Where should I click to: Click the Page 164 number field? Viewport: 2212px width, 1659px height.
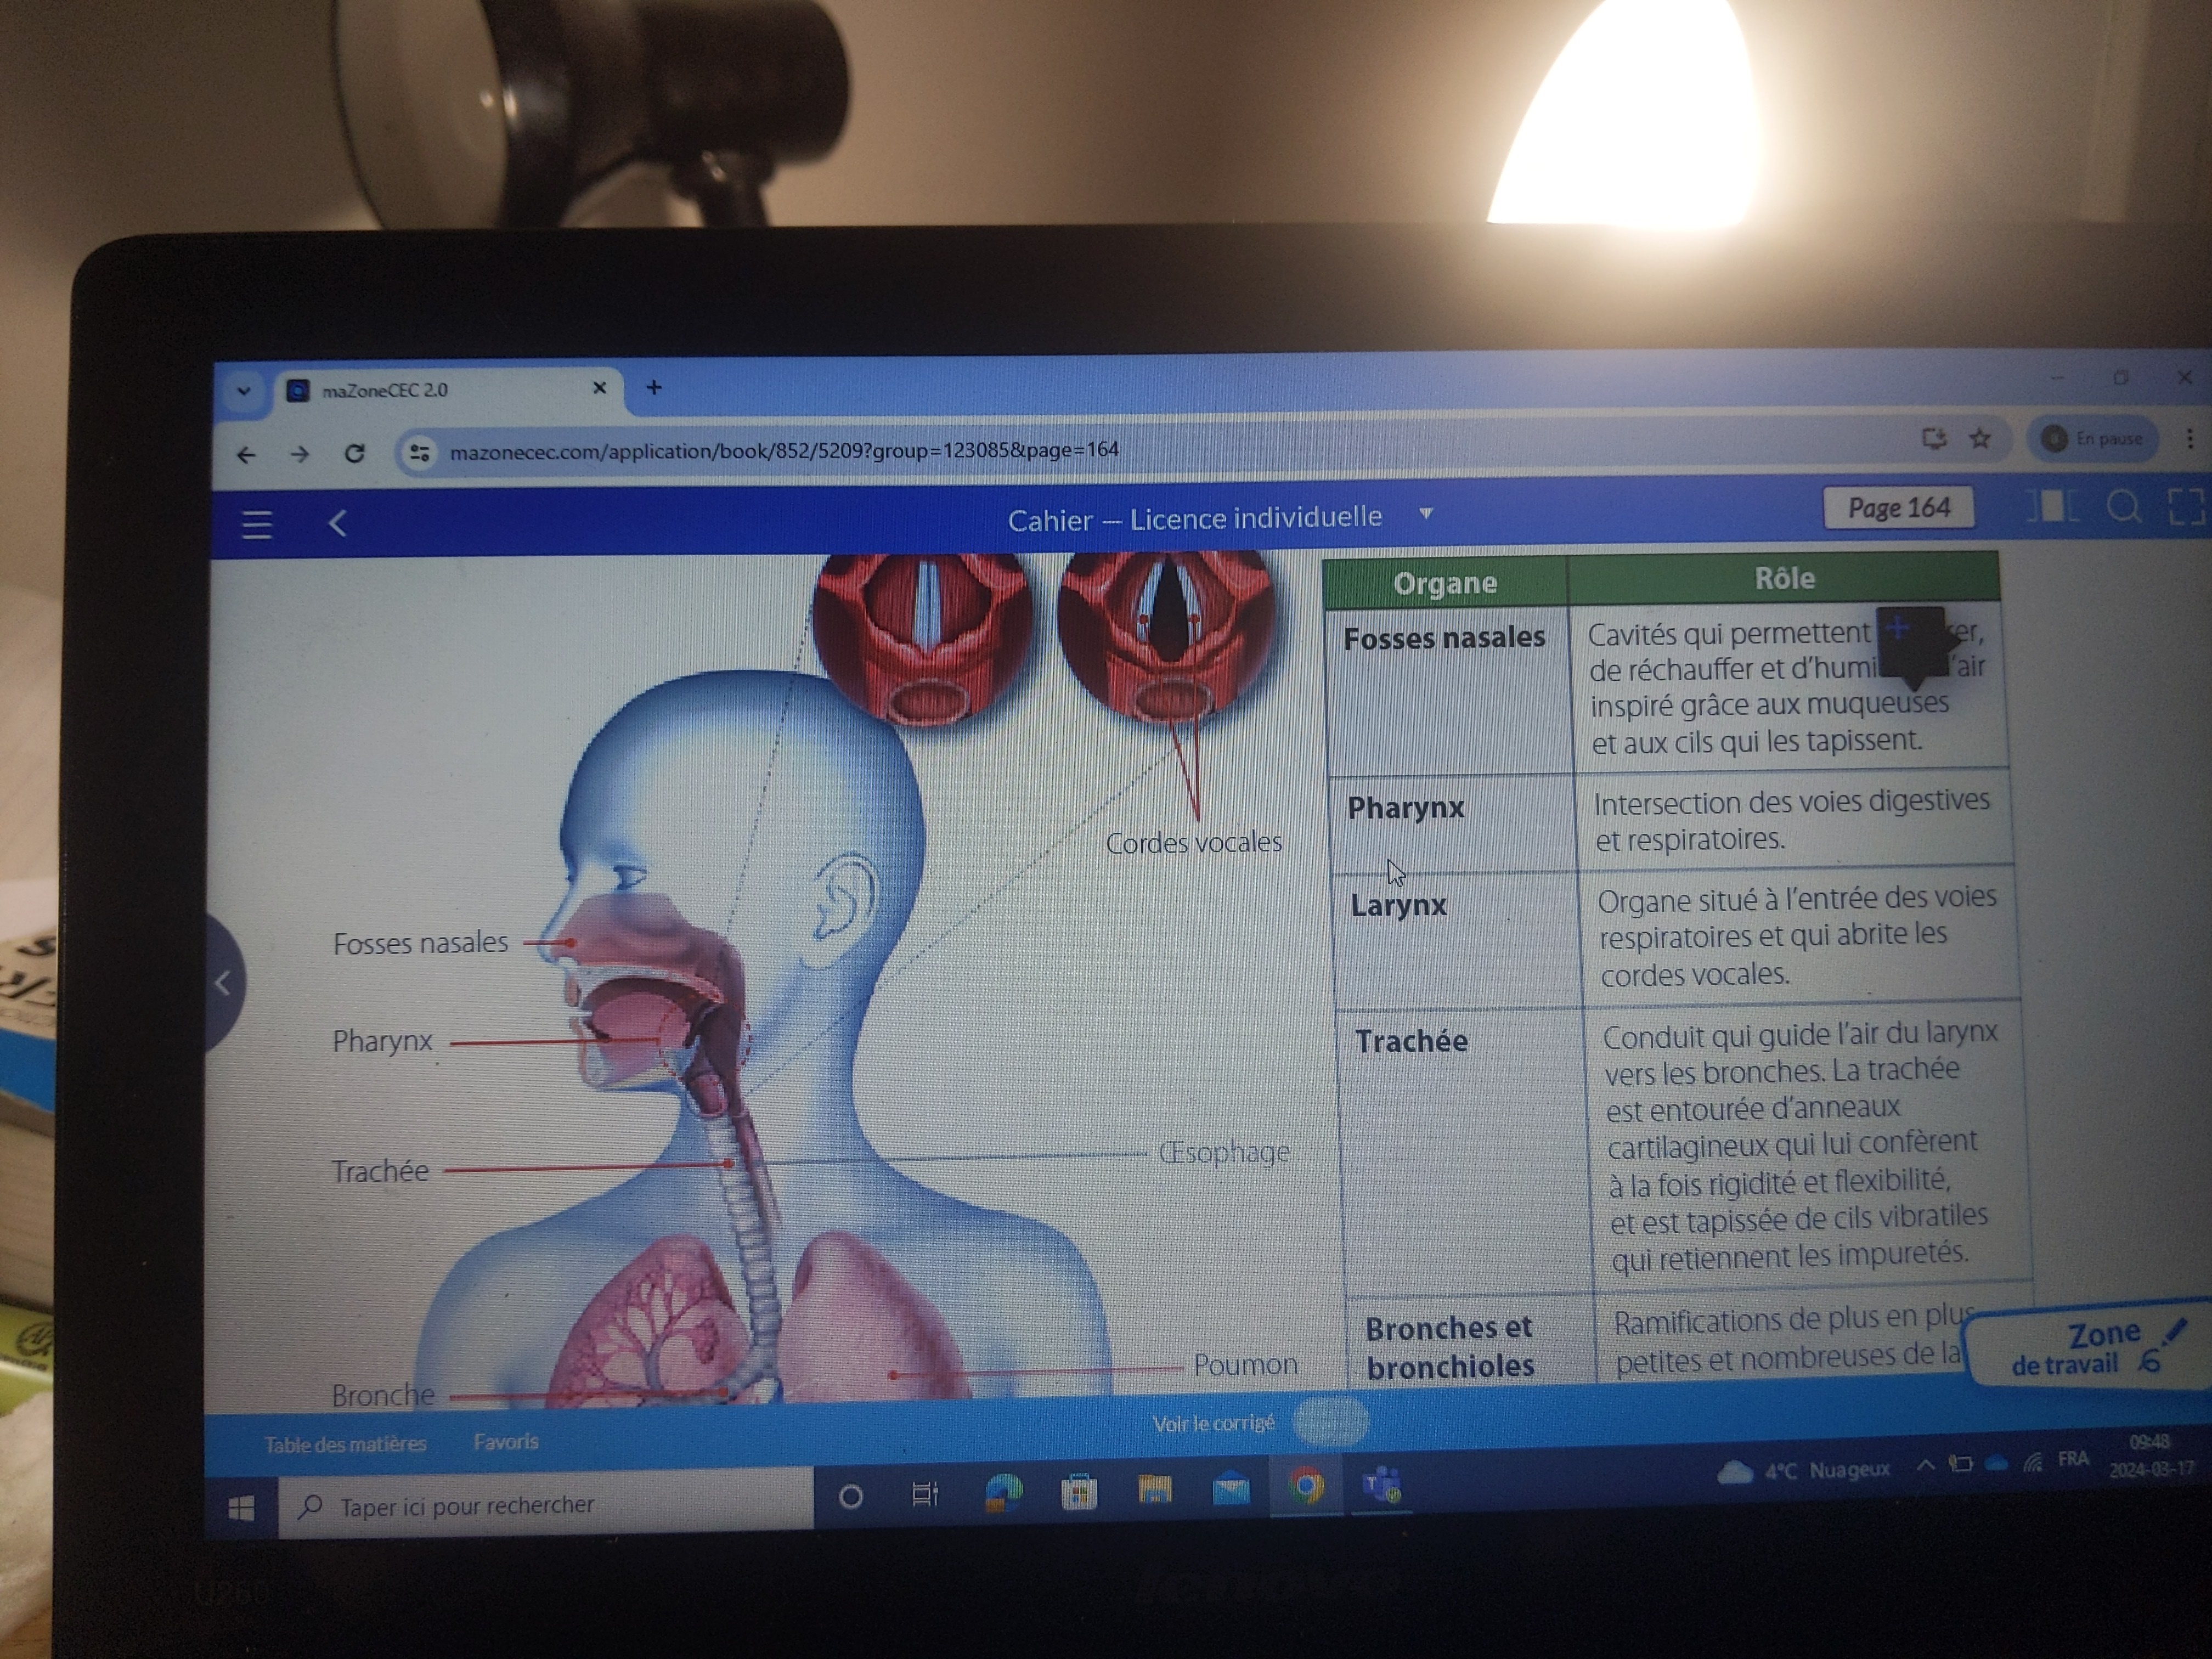(1897, 508)
